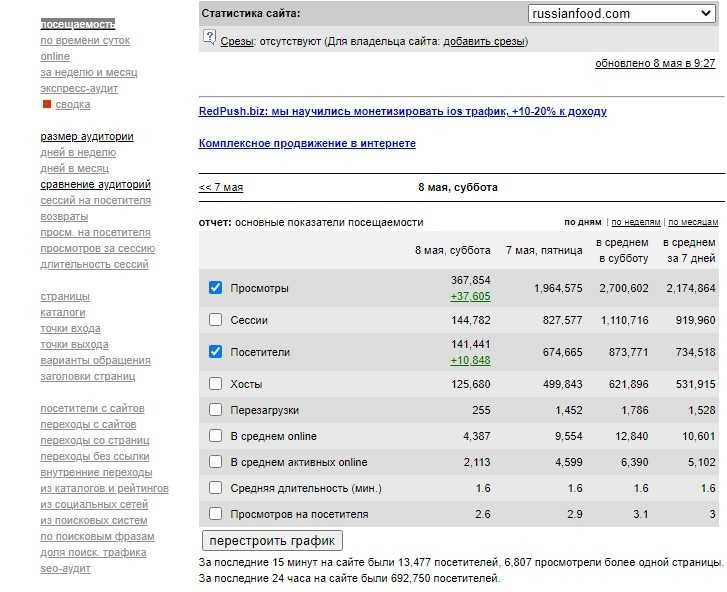Open точки выхода report
Screen dimensions: 727x592
coord(74,344)
